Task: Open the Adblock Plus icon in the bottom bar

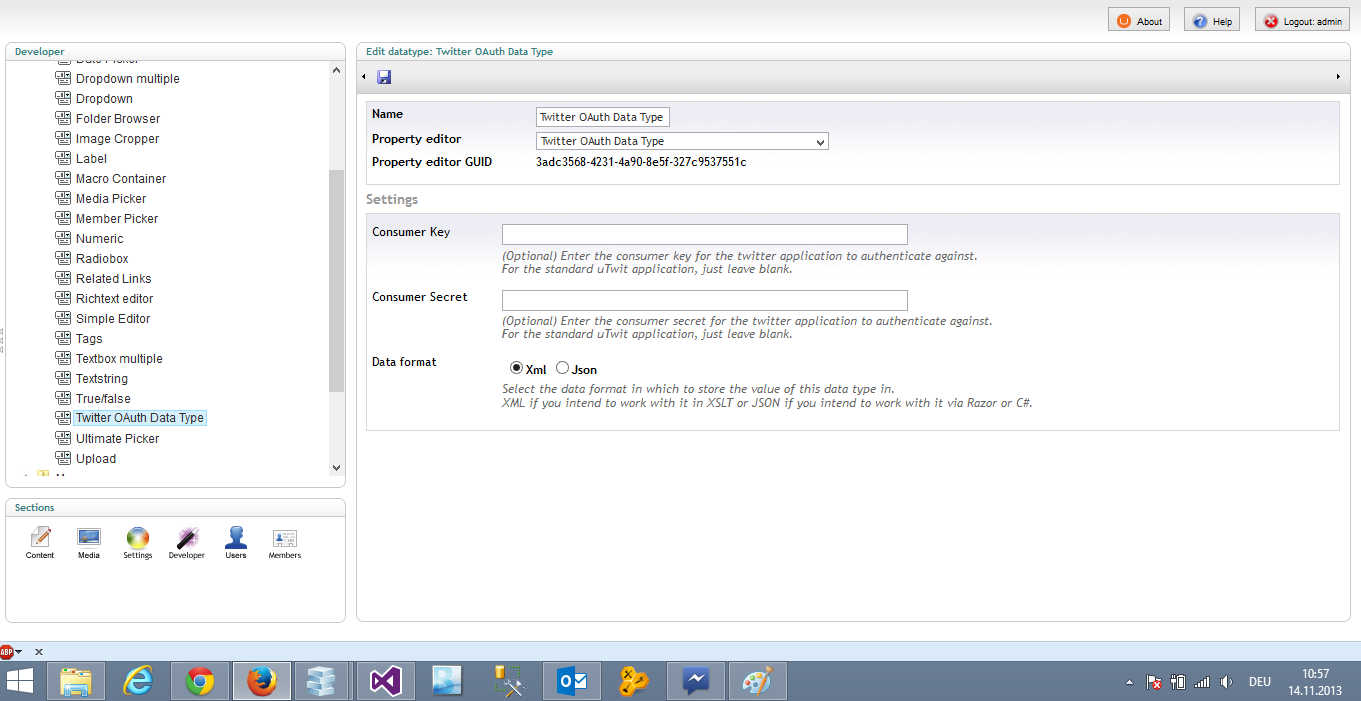Action: (x=7, y=651)
